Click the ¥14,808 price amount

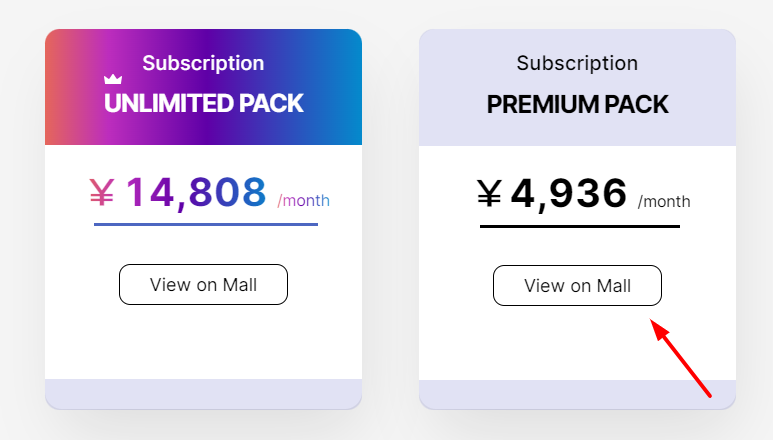pyautogui.click(x=196, y=192)
